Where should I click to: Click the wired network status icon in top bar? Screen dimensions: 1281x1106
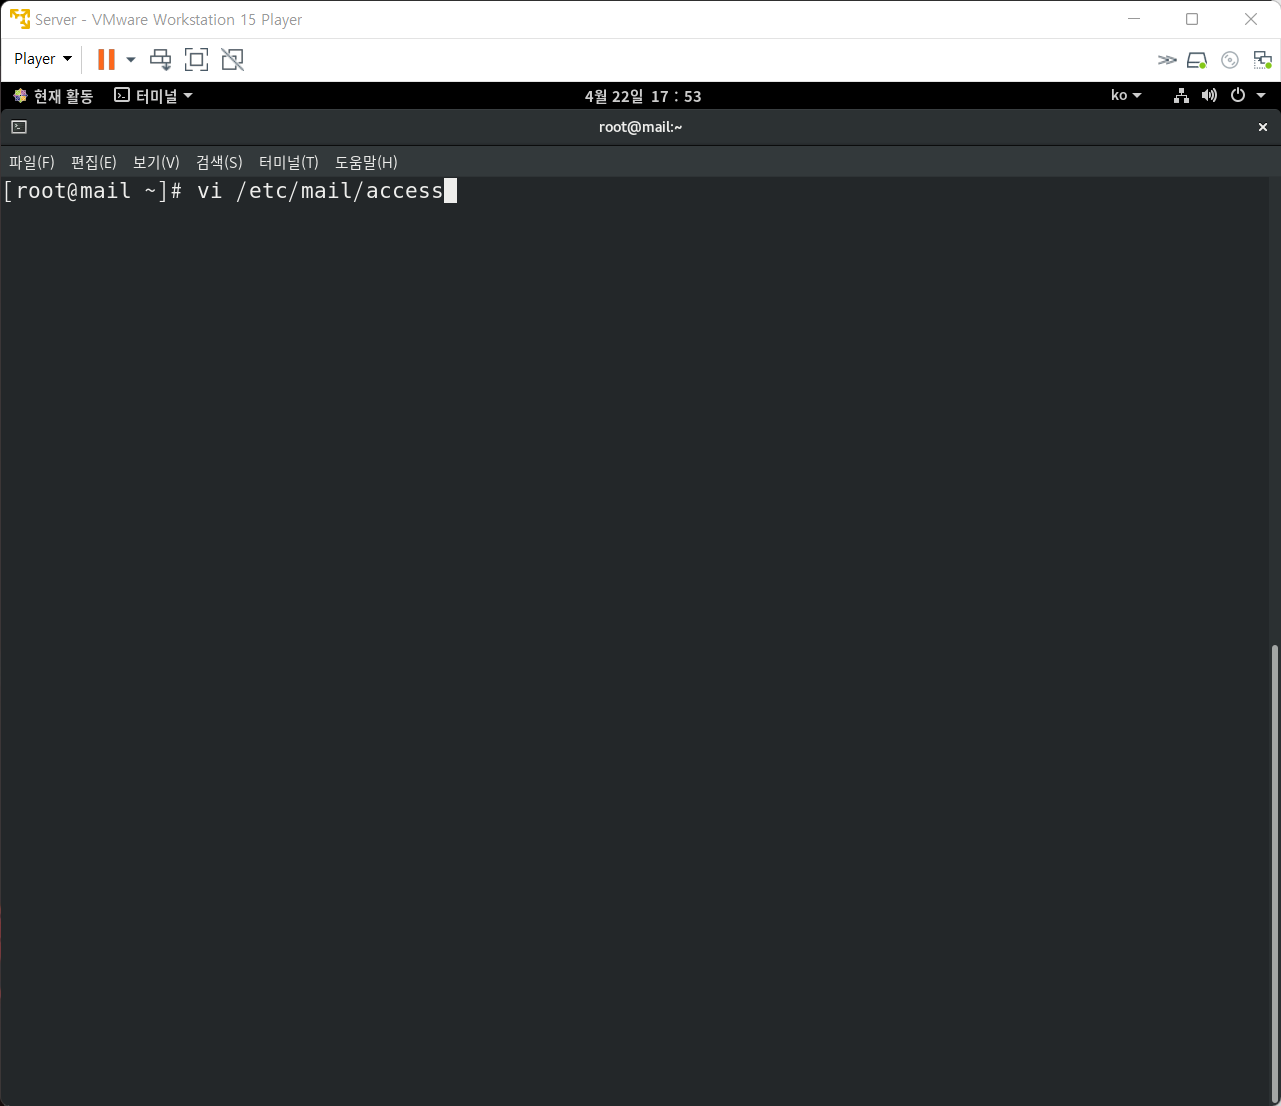coord(1181,96)
